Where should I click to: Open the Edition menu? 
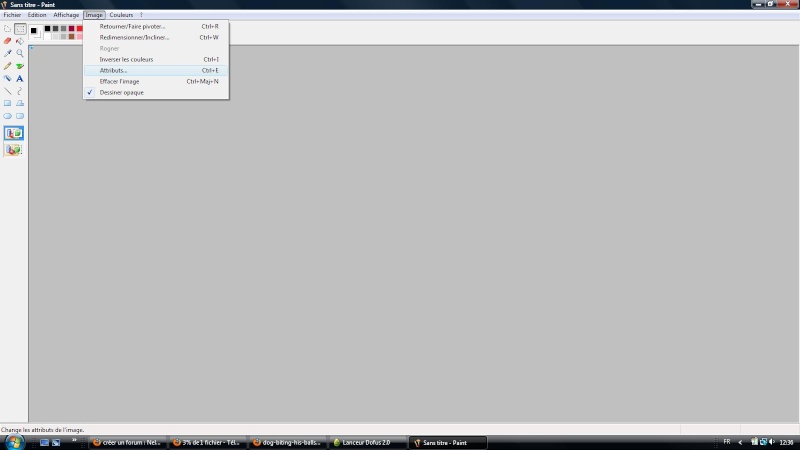point(37,15)
